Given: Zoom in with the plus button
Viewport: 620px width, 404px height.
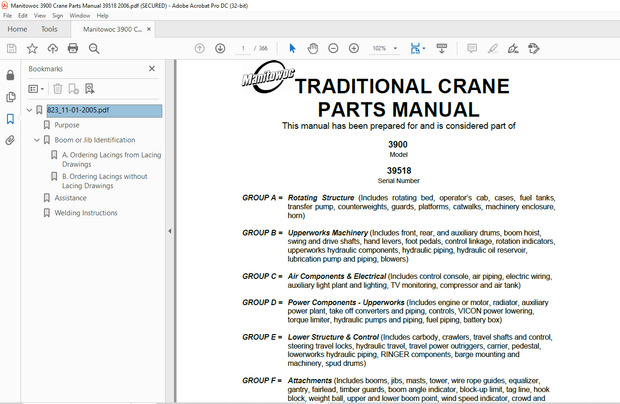Looking at the screenshot, I should pyautogui.click(x=354, y=49).
